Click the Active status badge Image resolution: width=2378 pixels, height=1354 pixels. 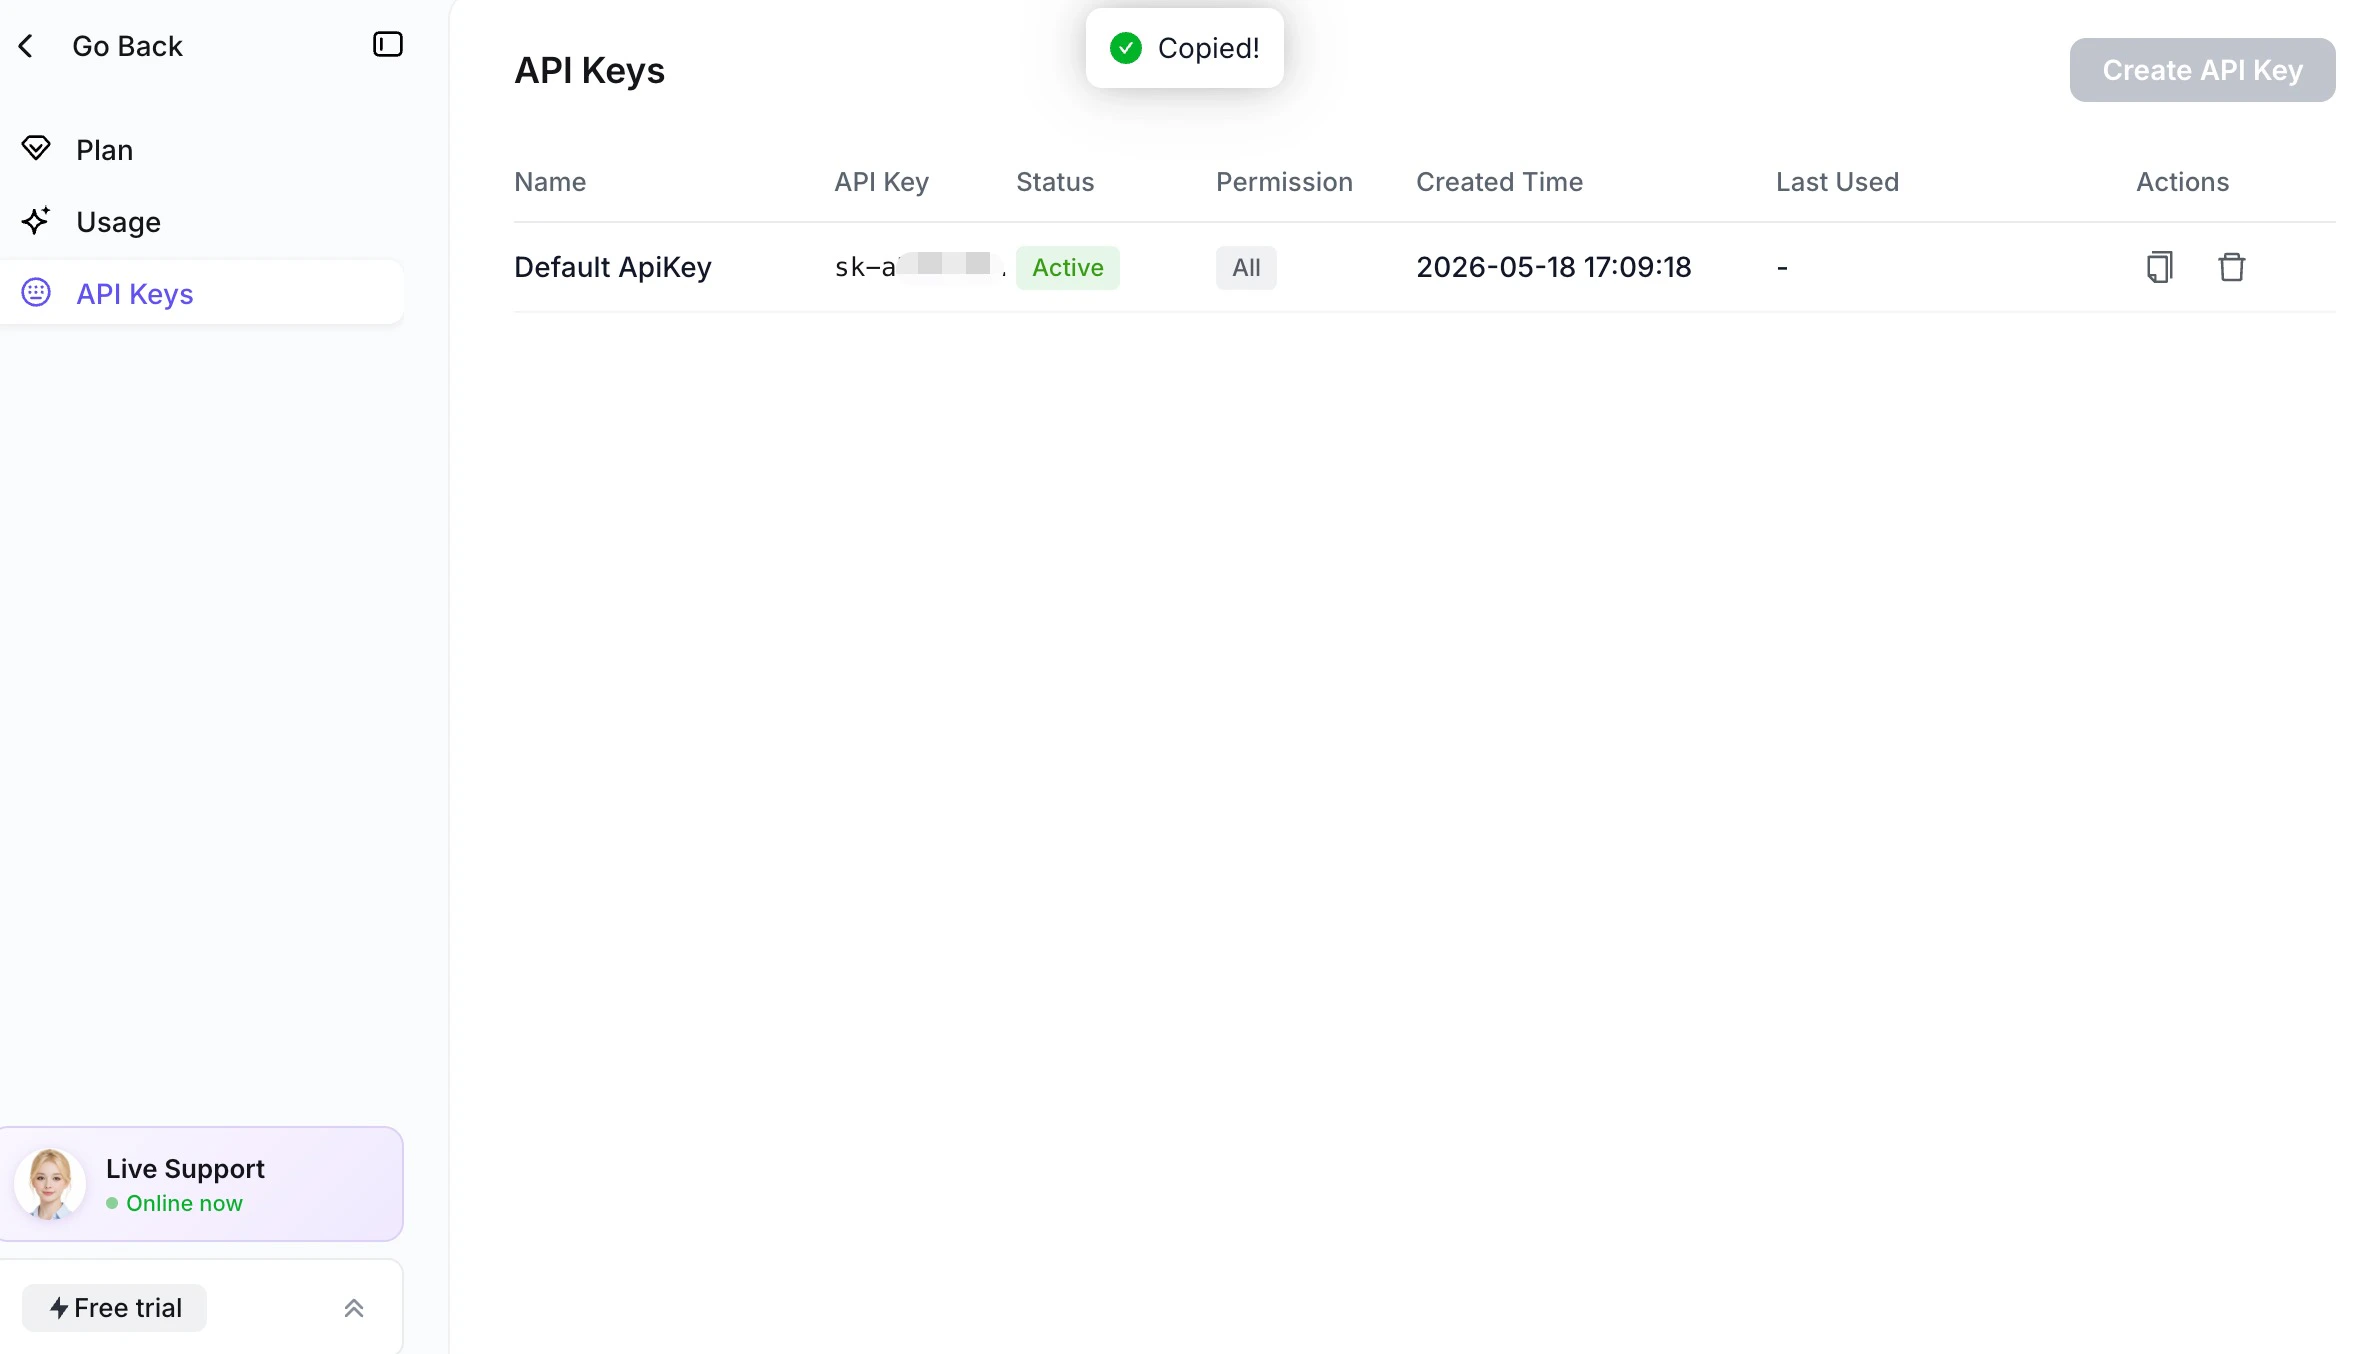point(1067,268)
